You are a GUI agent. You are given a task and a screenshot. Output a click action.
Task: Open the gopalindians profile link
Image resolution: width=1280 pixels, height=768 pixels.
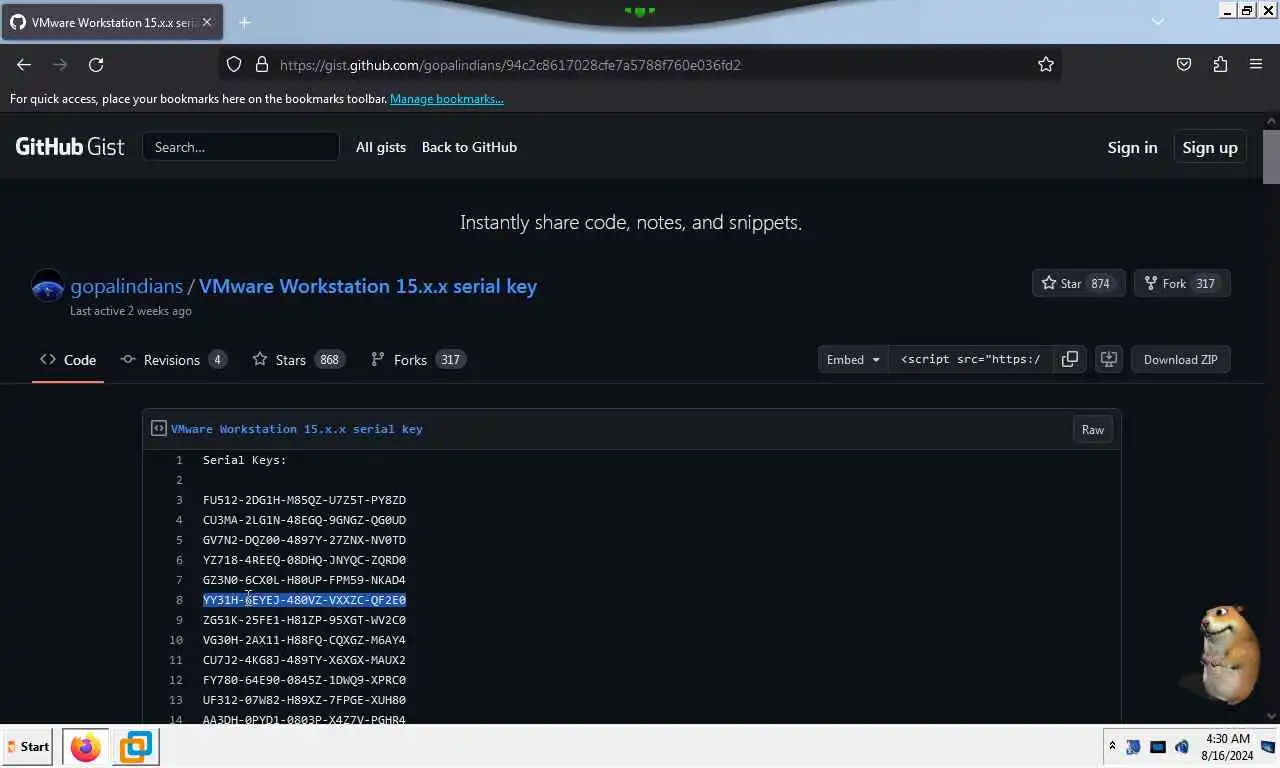(126, 286)
